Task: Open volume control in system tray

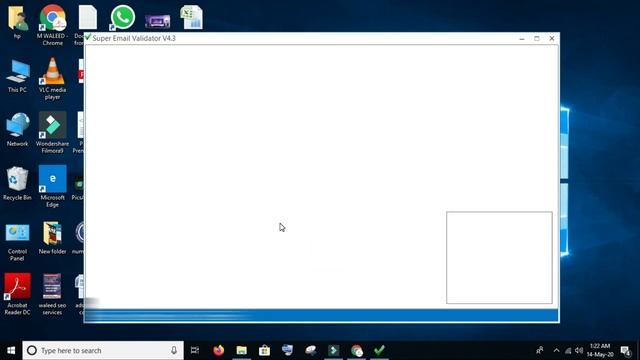Action: [x=579, y=350]
